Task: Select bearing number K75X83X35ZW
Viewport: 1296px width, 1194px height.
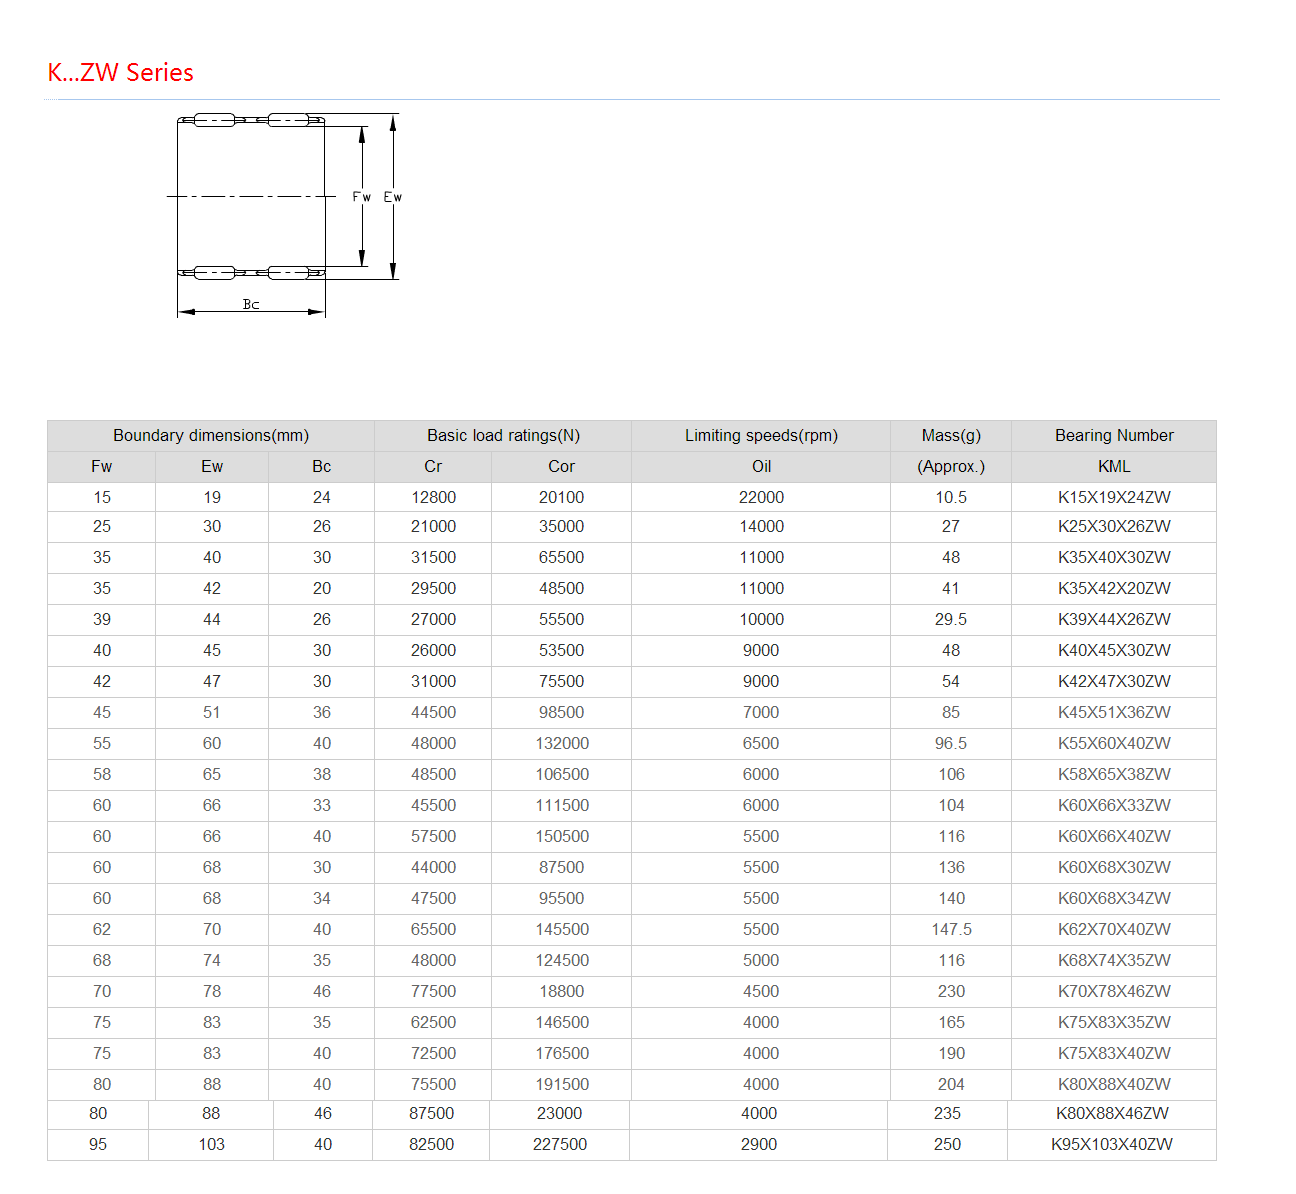Action: click(x=1114, y=1022)
